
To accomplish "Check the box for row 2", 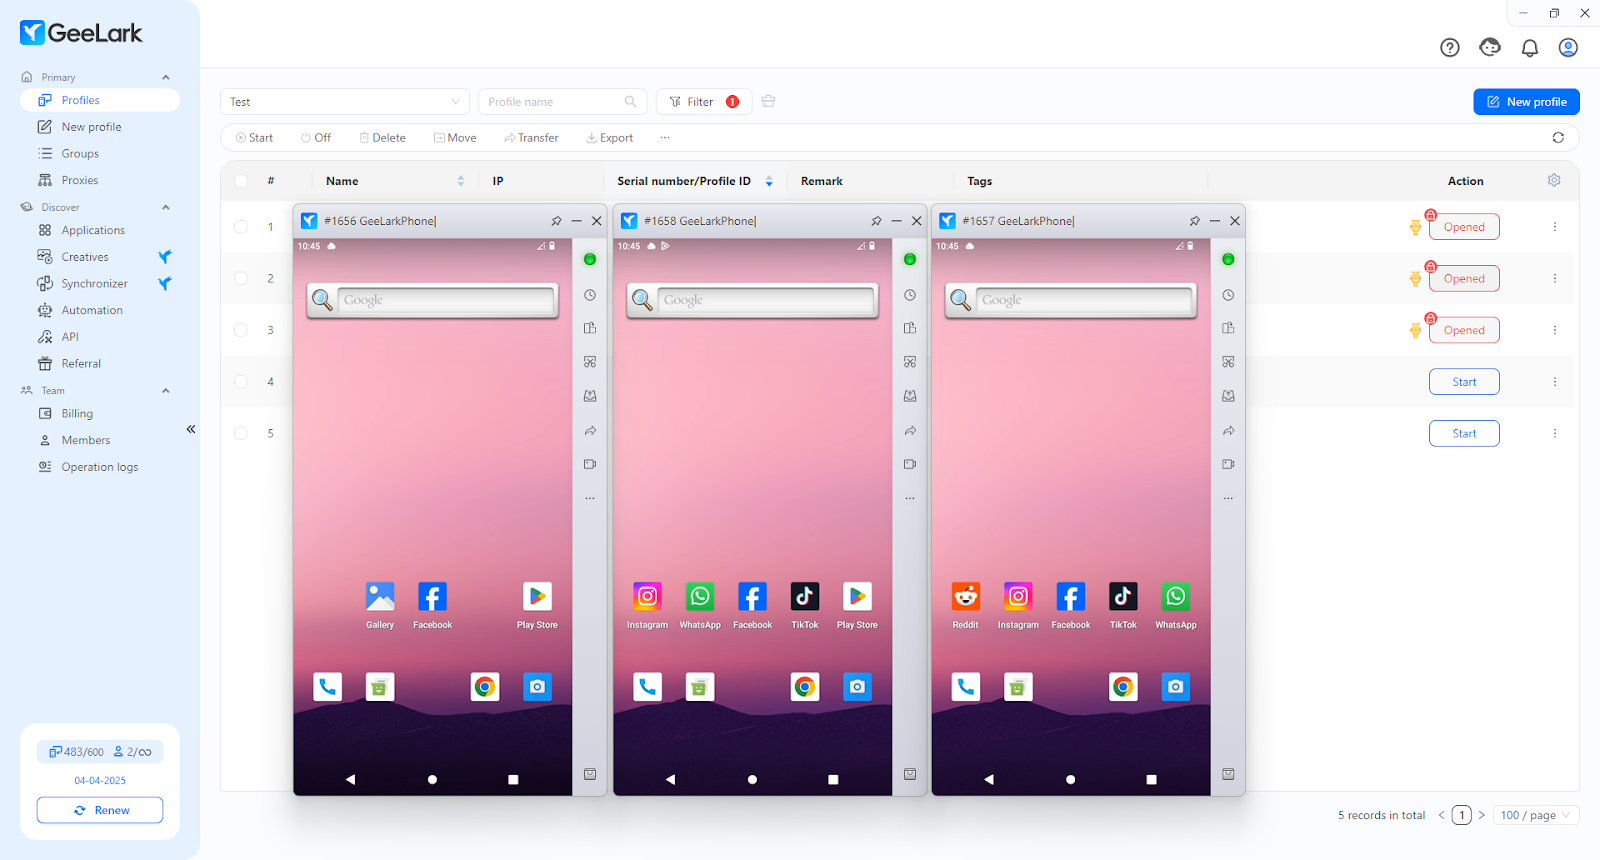I will (241, 278).
